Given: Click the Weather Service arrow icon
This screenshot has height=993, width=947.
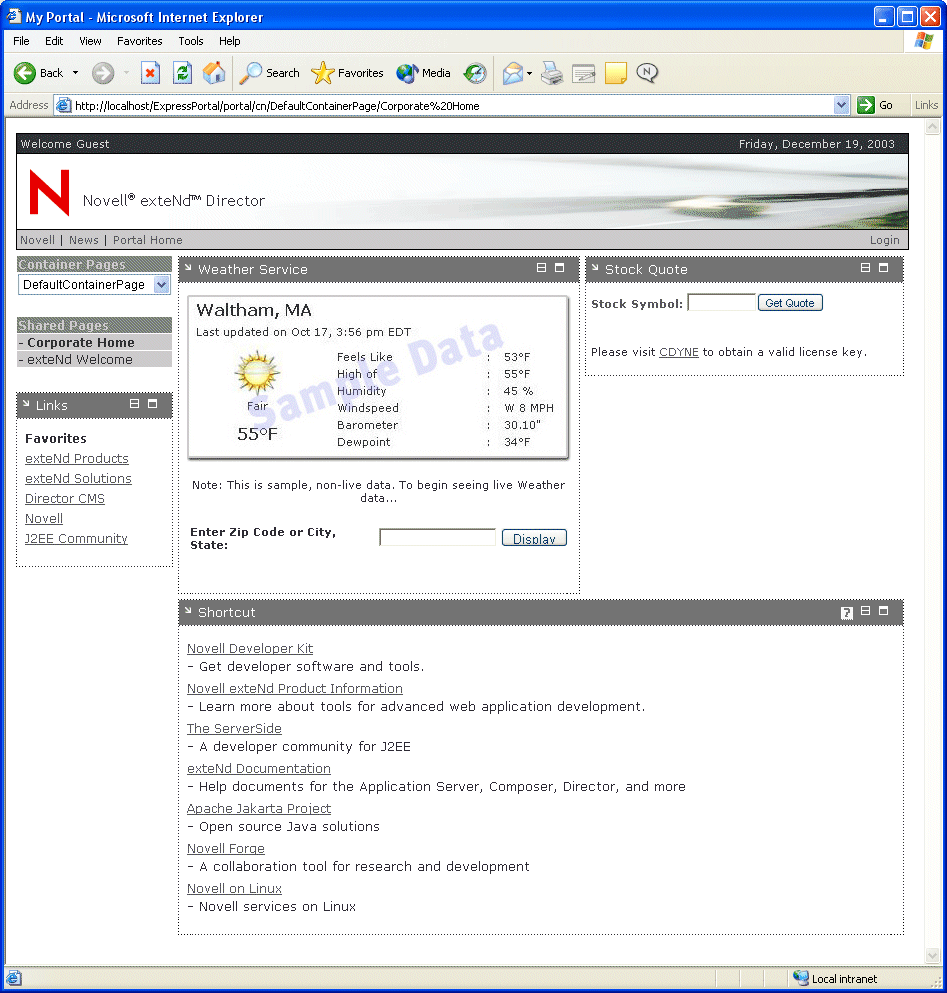Looking at the screenshot, I should (188, 268).
